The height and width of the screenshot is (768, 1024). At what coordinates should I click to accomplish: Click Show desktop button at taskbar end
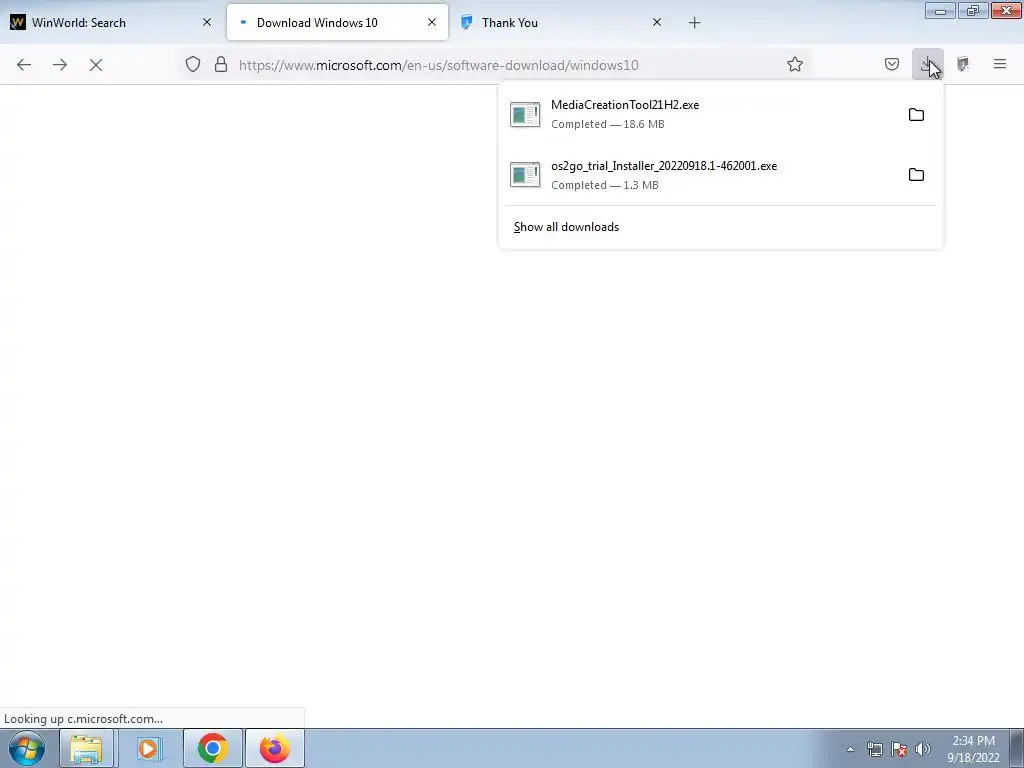[x=1017, y=748]
